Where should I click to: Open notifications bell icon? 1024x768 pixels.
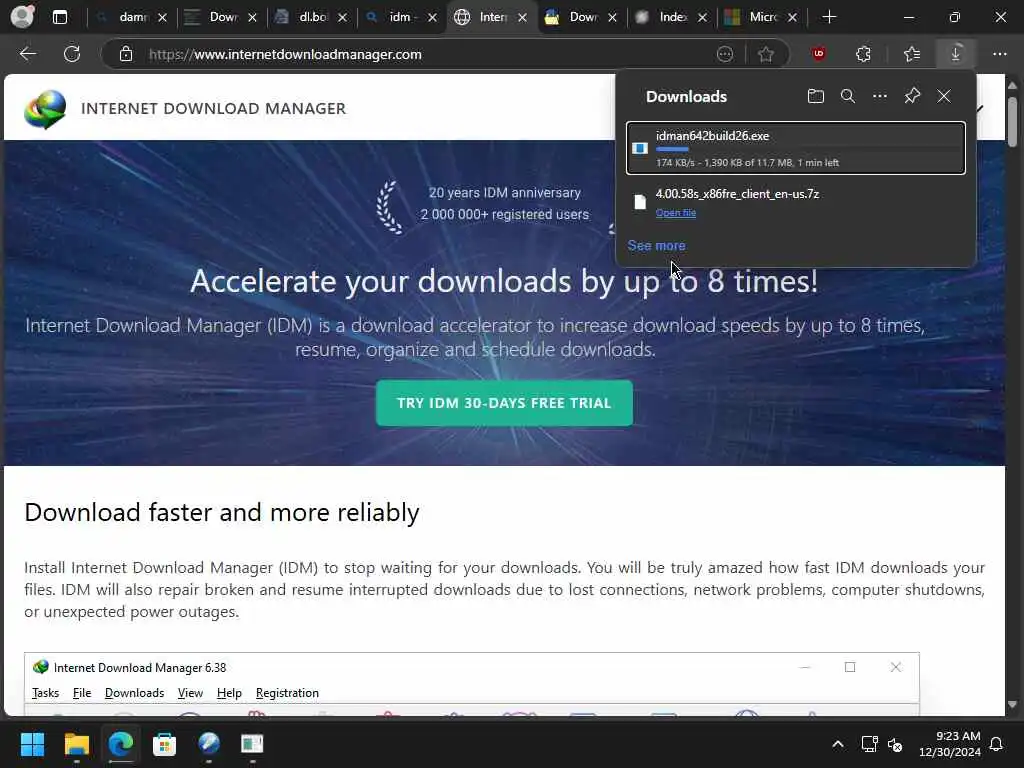[997, 744]
